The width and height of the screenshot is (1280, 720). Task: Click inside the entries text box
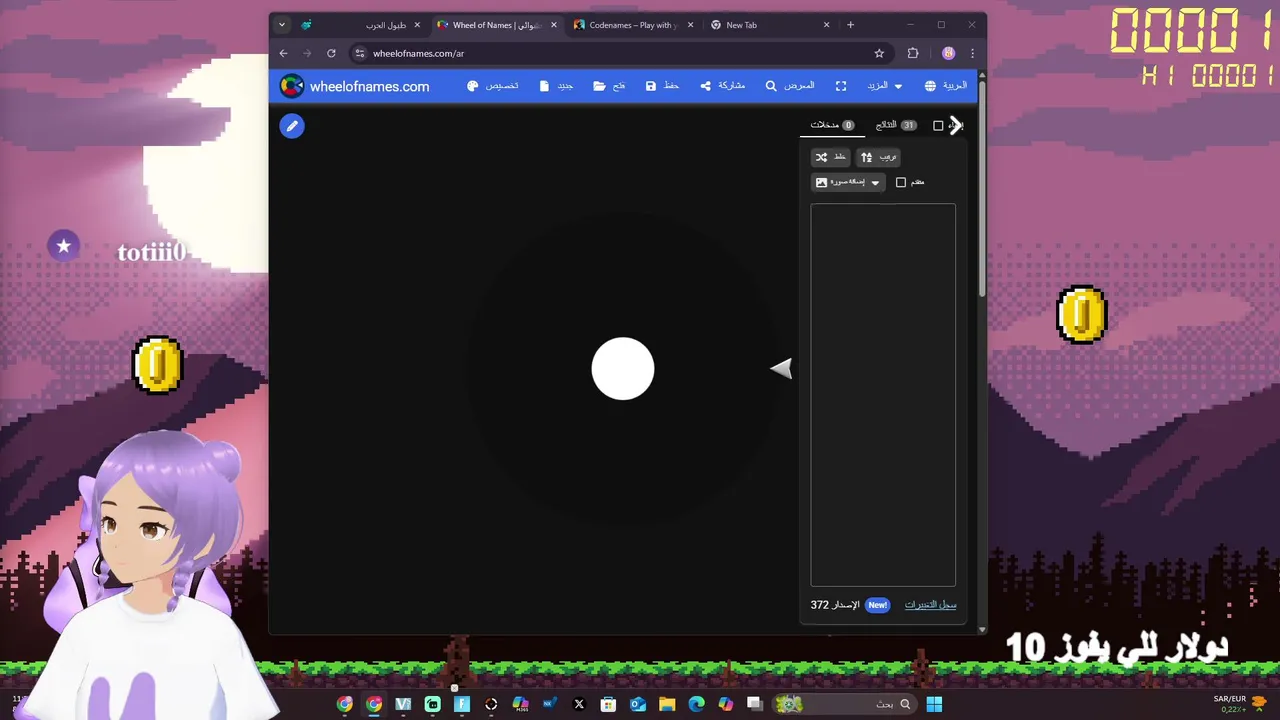click(x=883, y=395)
